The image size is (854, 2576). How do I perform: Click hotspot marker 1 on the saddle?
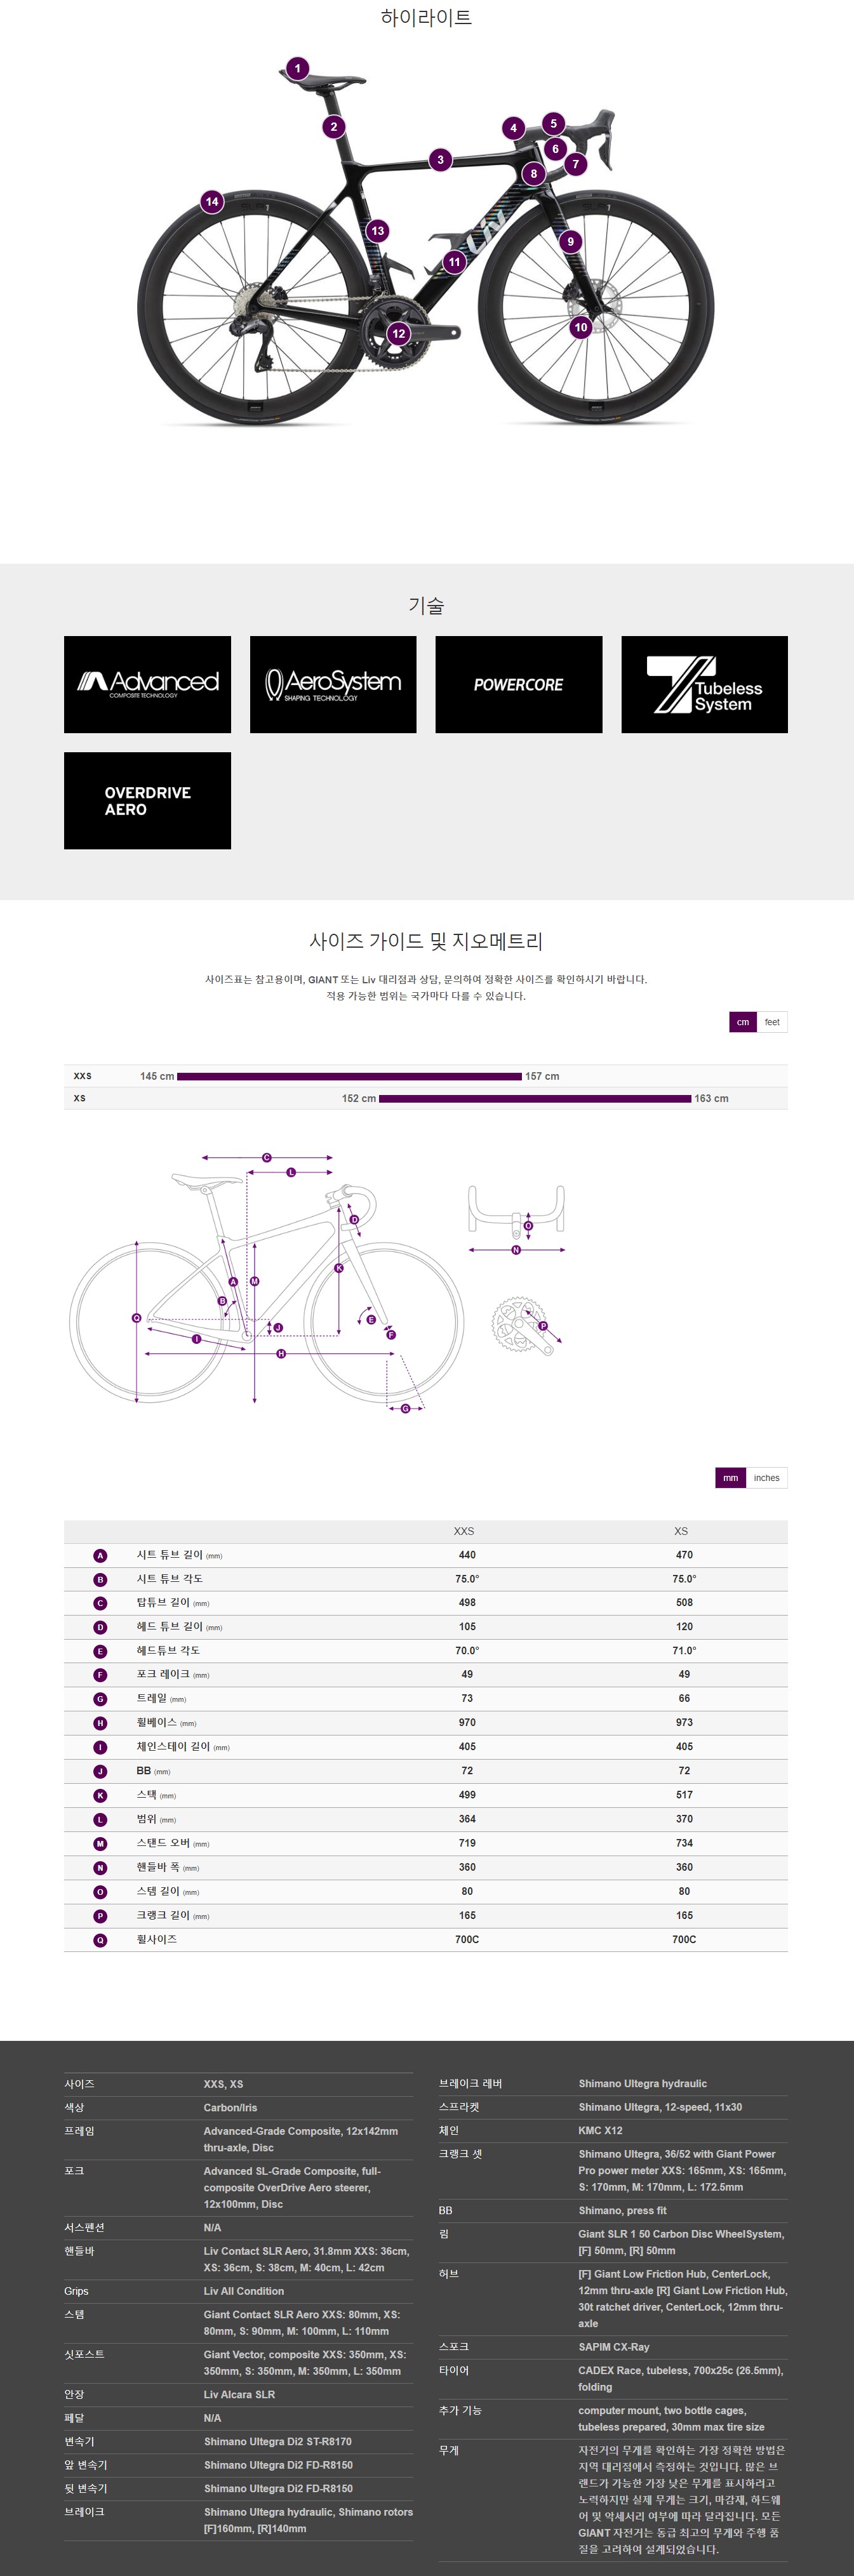(x=297, y=69)
